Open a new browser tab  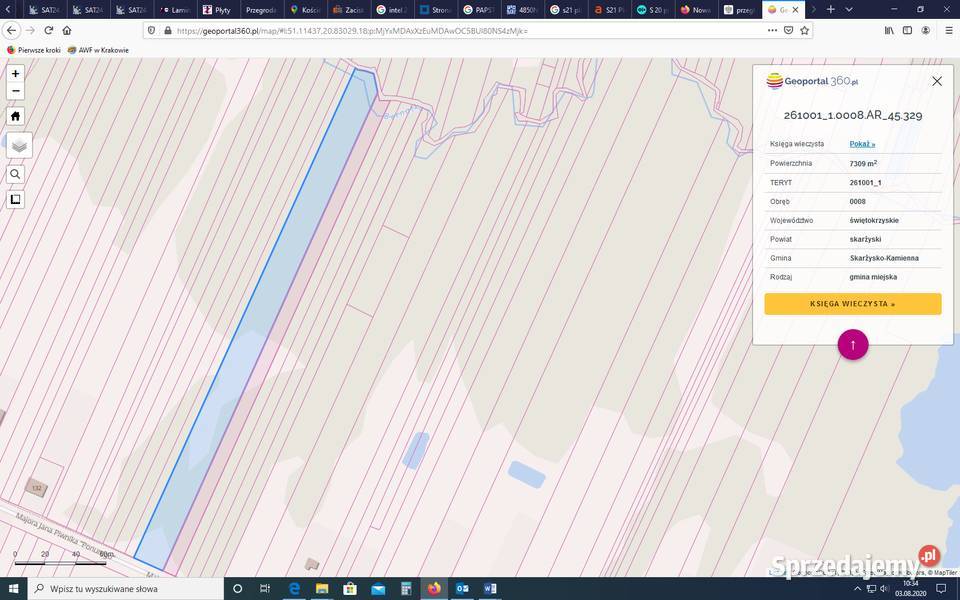(831, 9)
